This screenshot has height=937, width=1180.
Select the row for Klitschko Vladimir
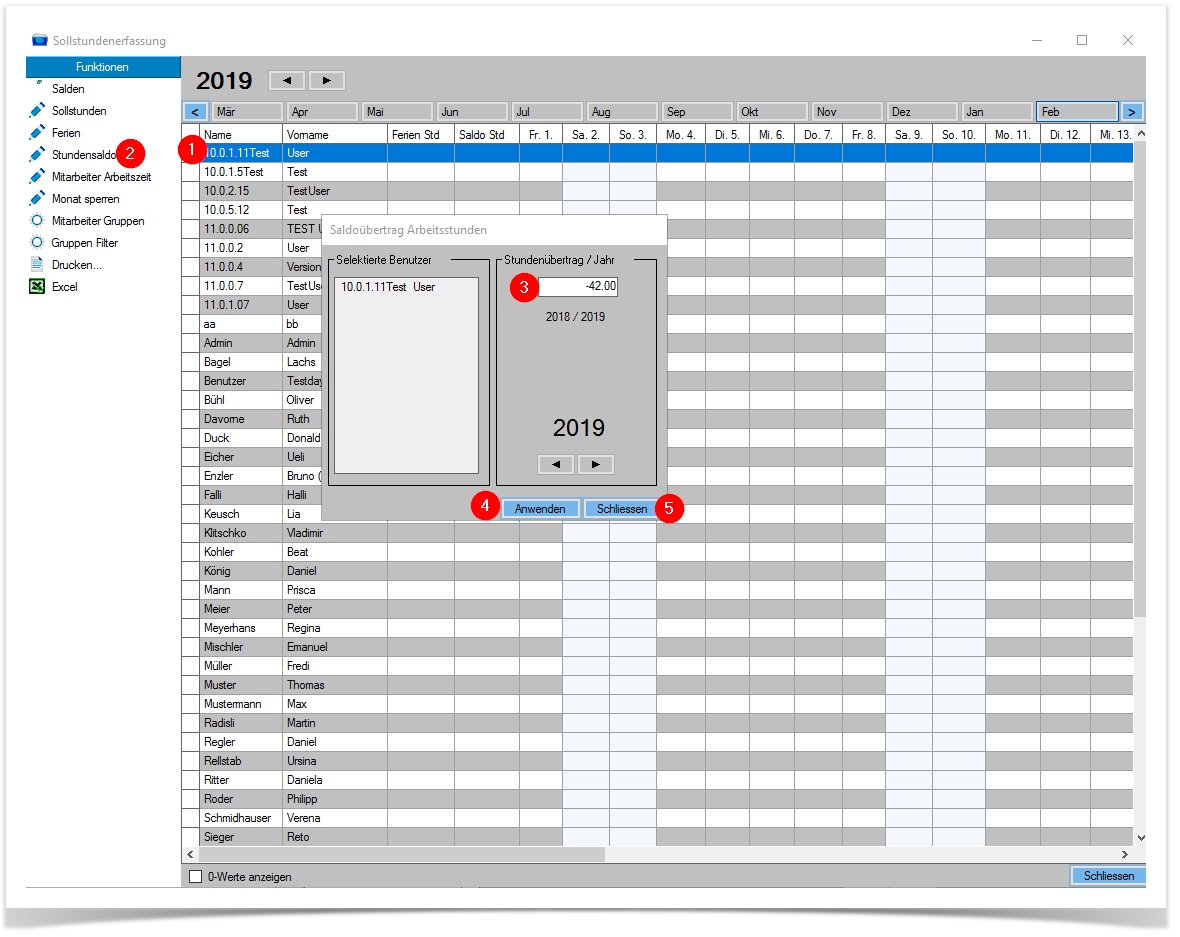click(657, 533)
